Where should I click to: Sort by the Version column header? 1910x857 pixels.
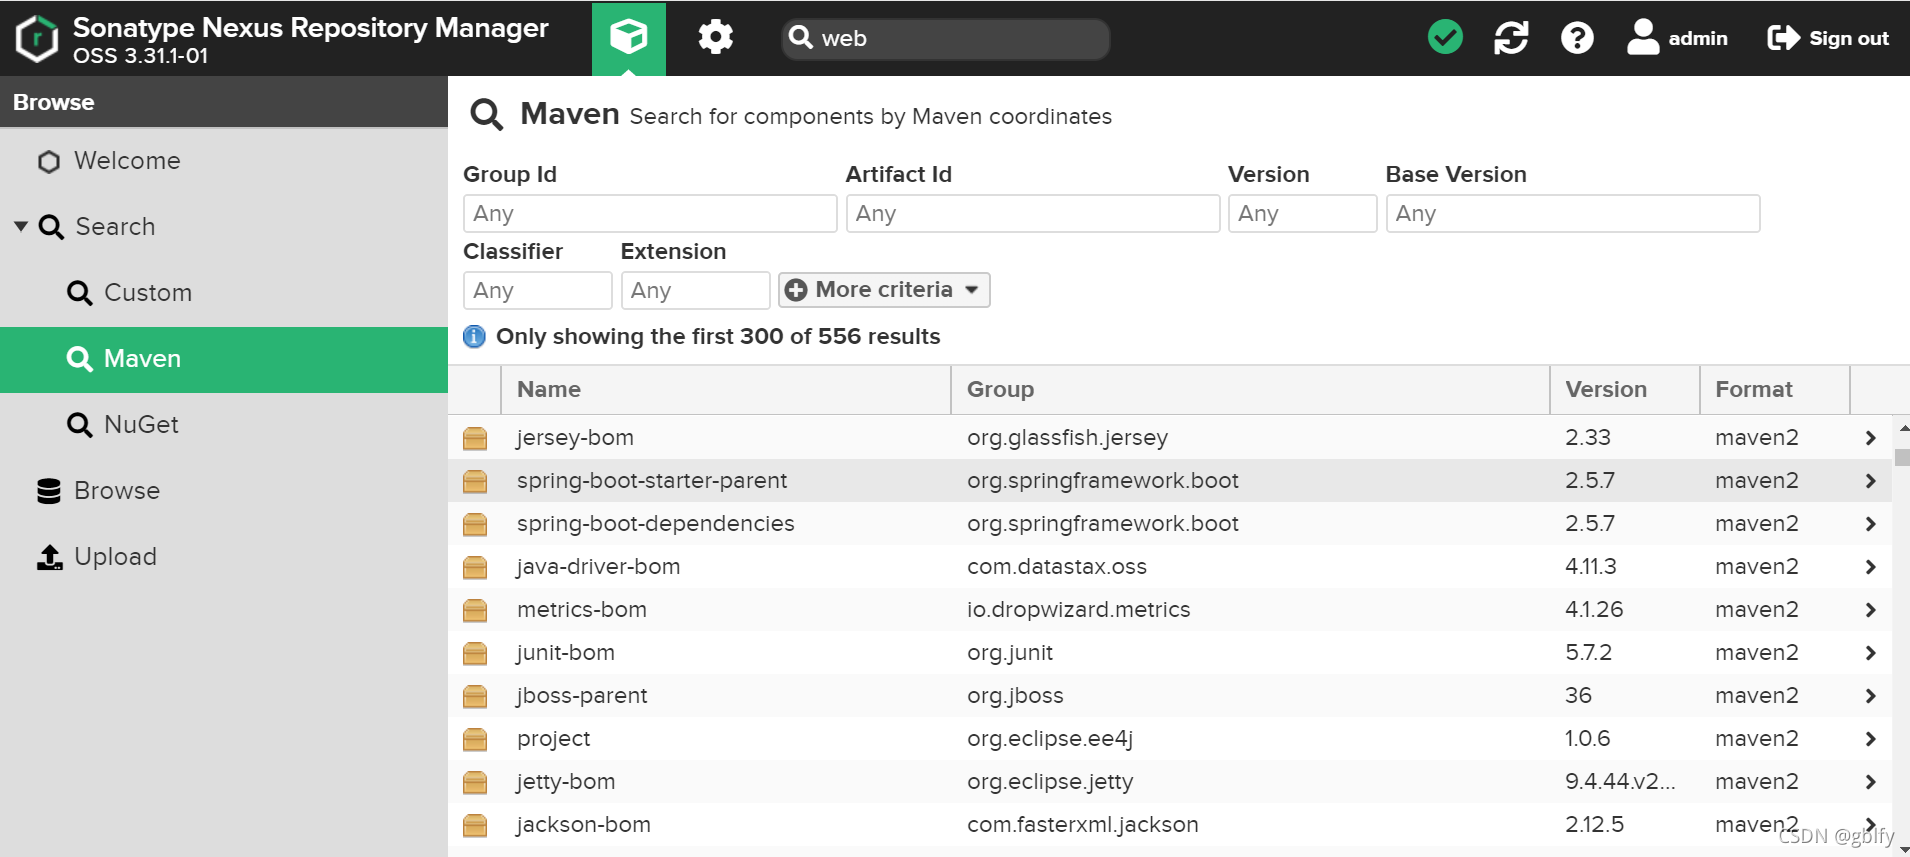click(x=1625, y=390)
